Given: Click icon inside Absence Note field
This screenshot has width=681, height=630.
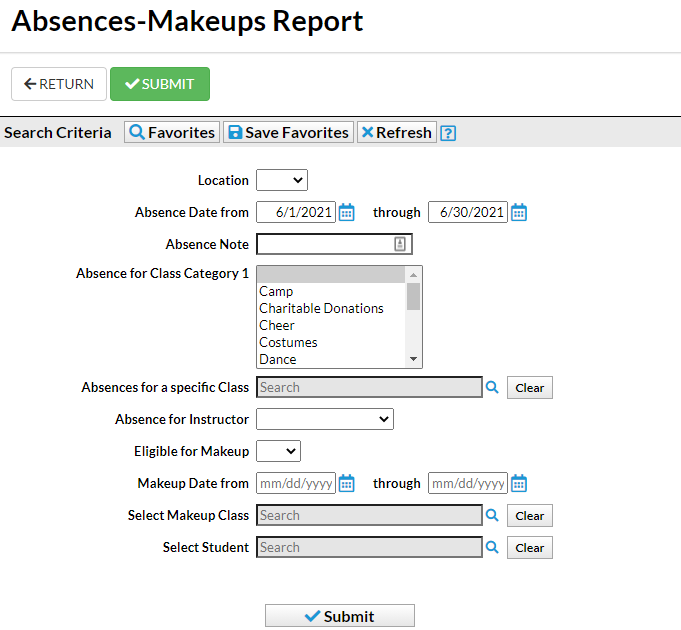Looking at the screenshot, I should (x=400, y=244).
